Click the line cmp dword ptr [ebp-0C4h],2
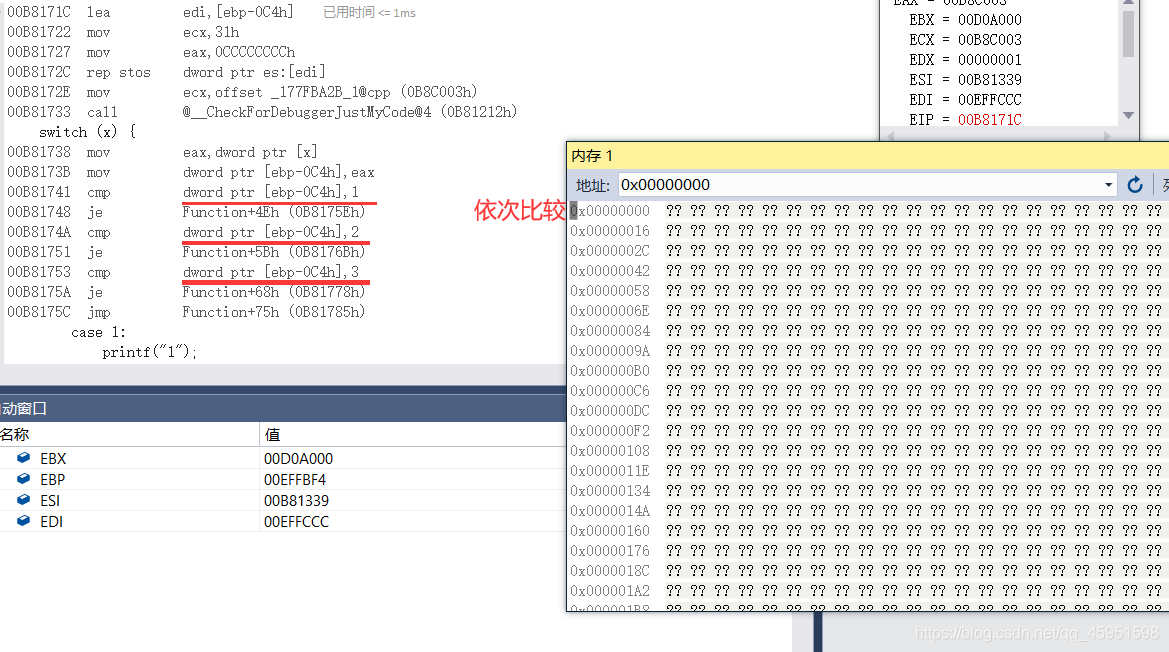The image size is (1169, 652). pos(183,232)
